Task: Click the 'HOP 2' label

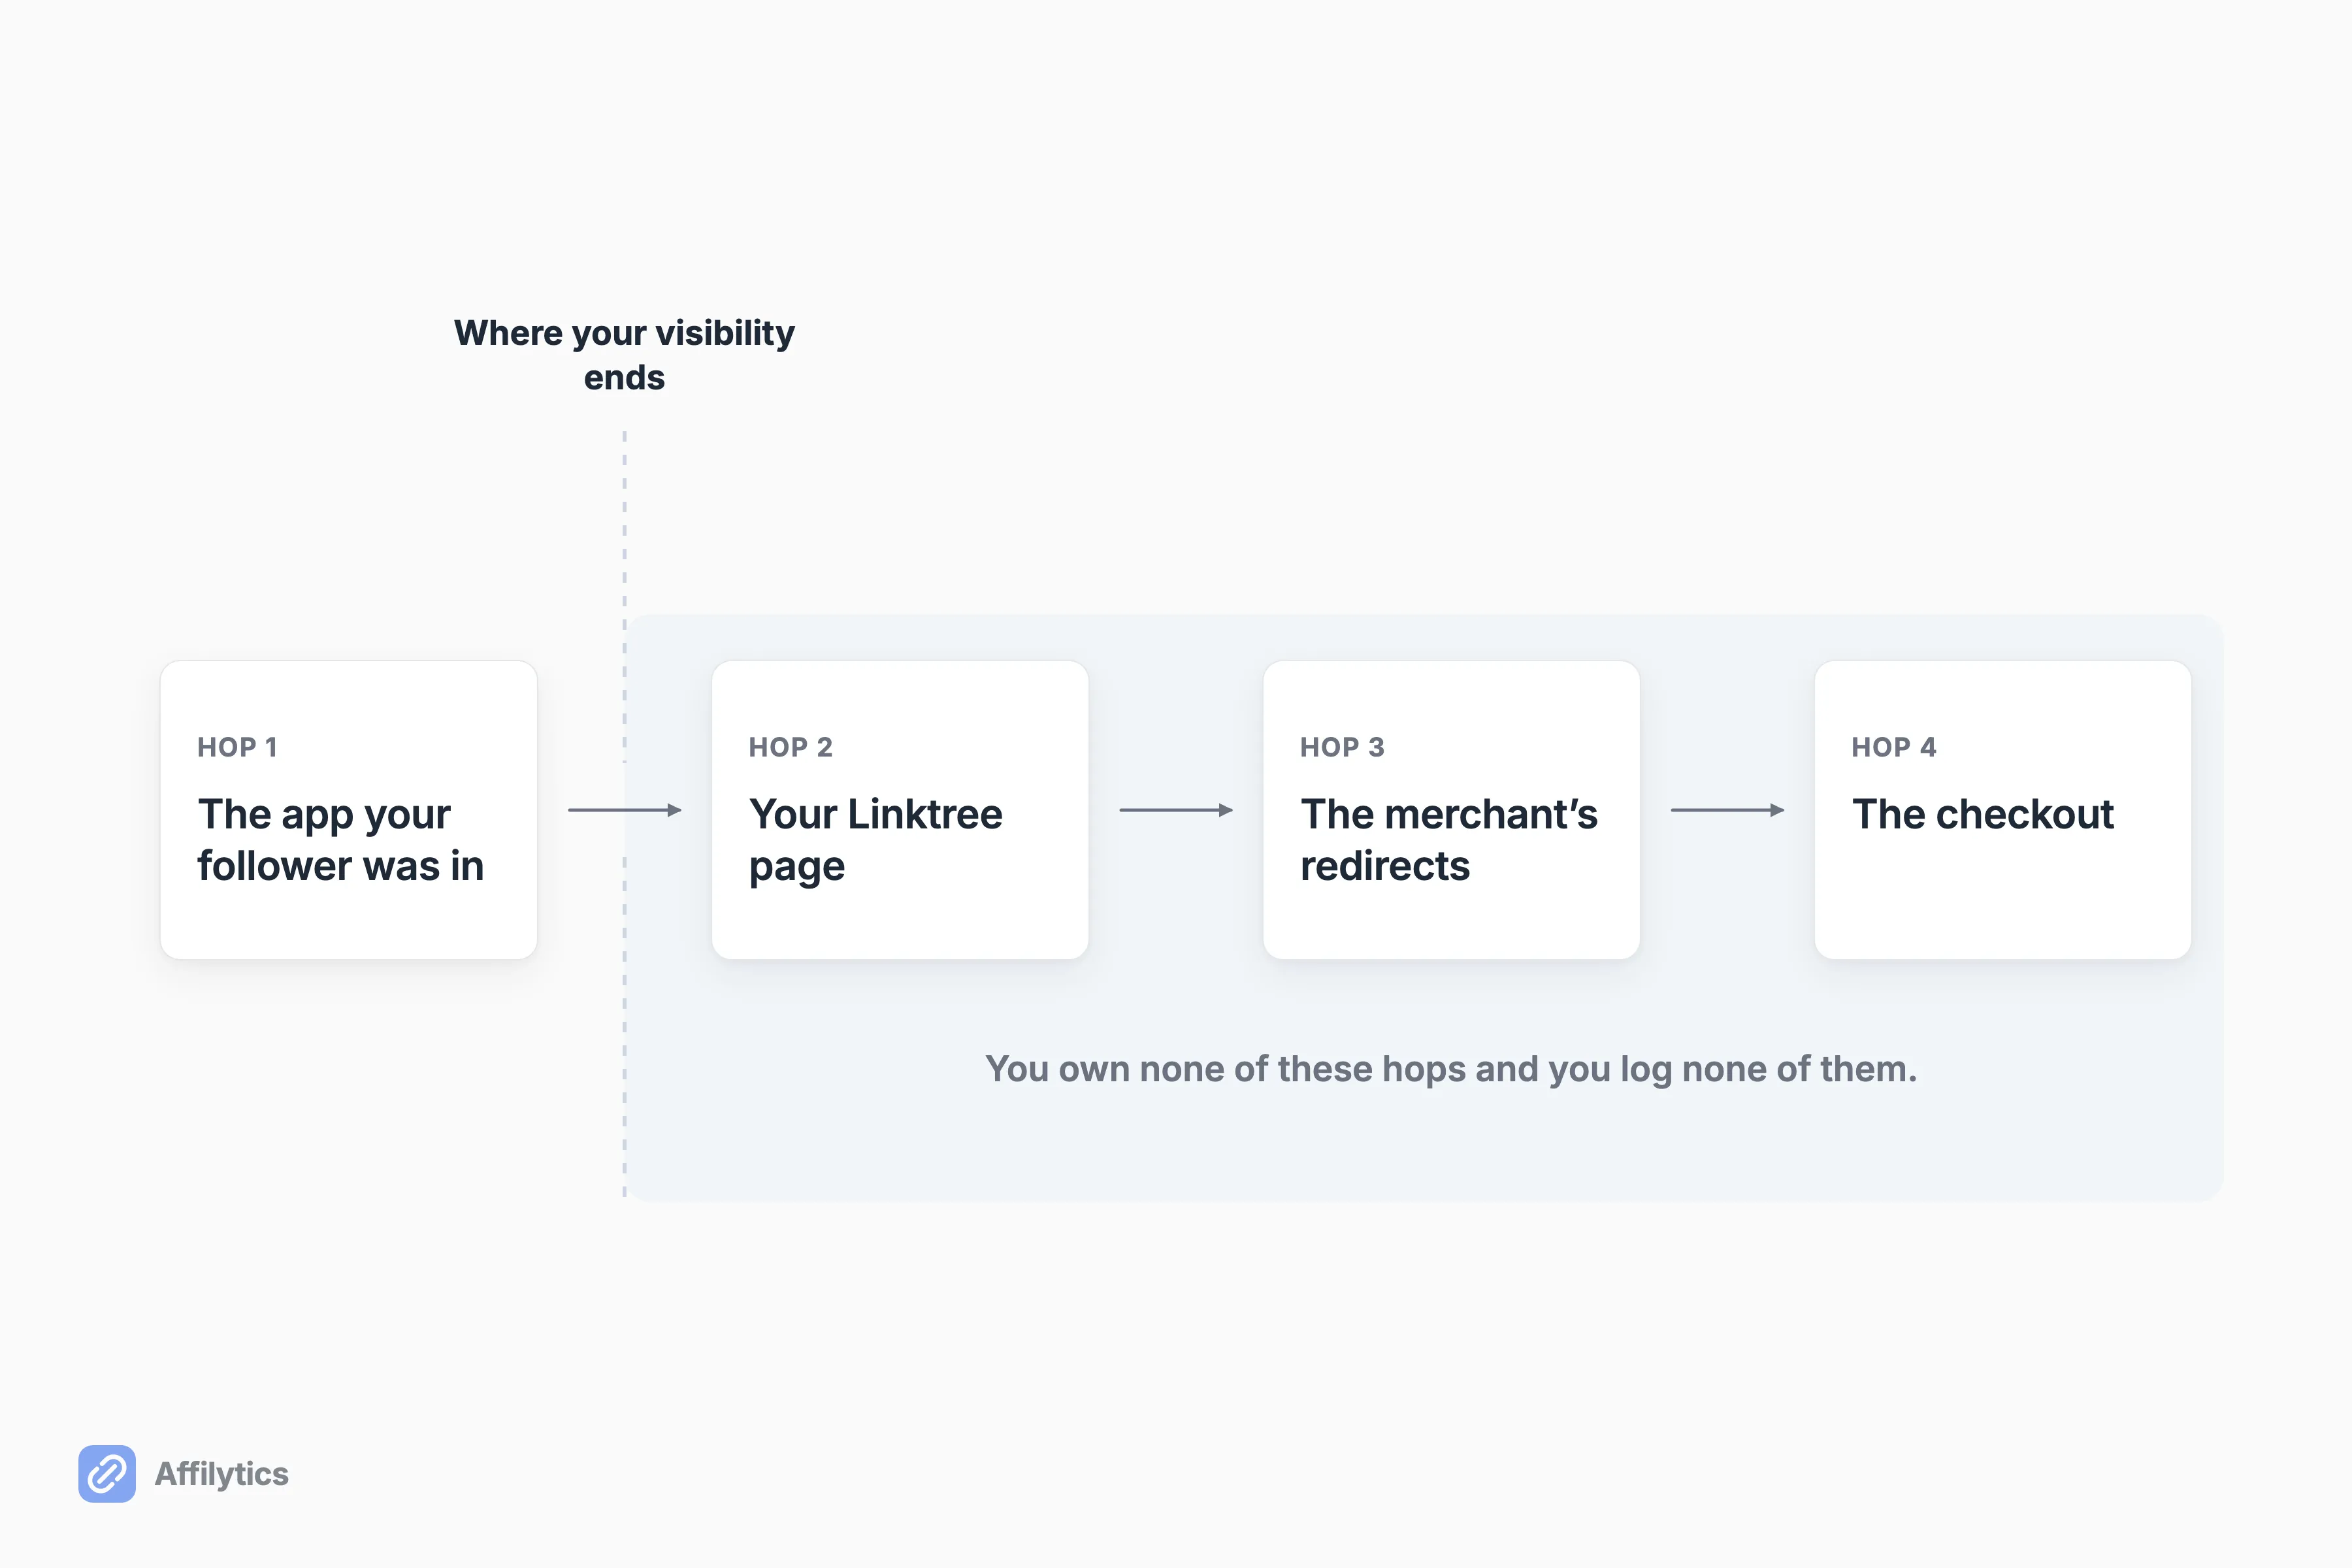Action: click(x=790, y=747)
